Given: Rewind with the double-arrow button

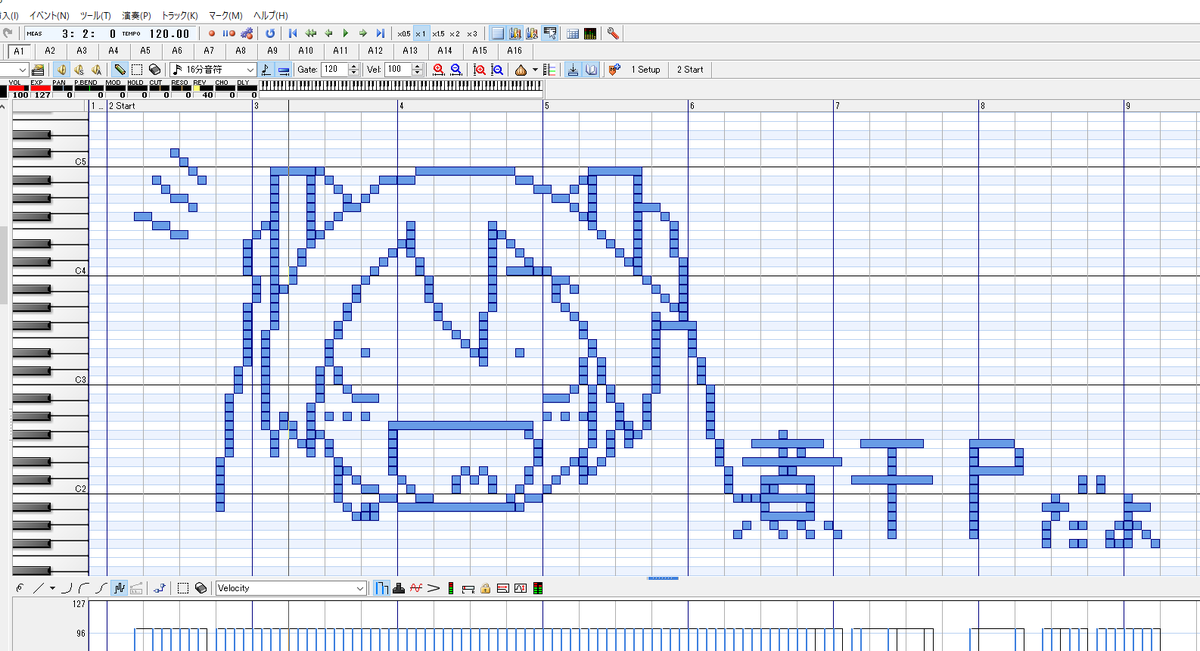Looking at the screenshot, I should [x=311, y=33].
